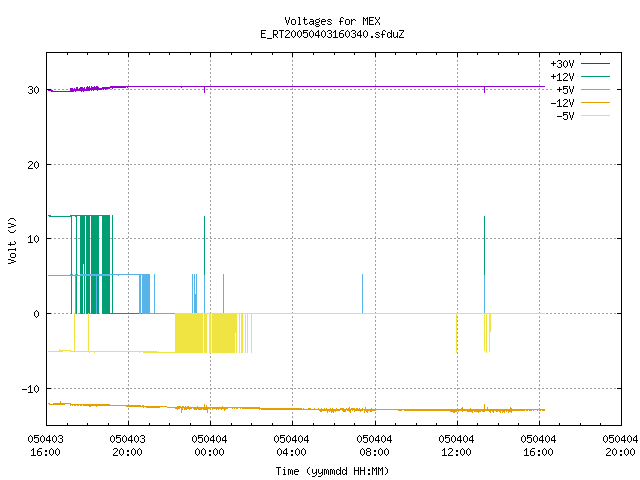The width and height of the screenshot is (640, 480).
Task: Click the +5V legend label
Action: pos(565,90)
